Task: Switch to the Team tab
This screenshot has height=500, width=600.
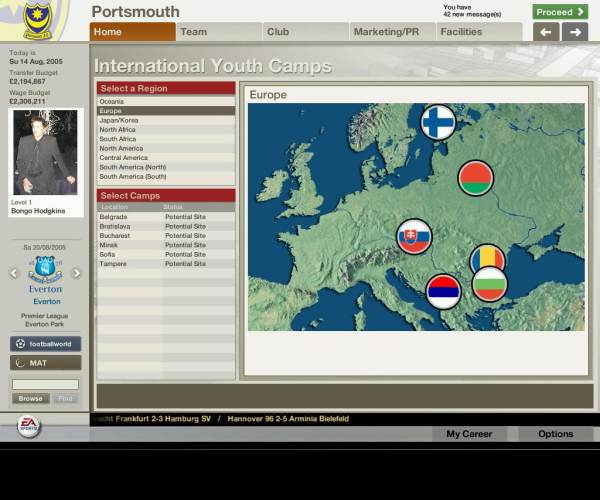Action: coord(220,32)
